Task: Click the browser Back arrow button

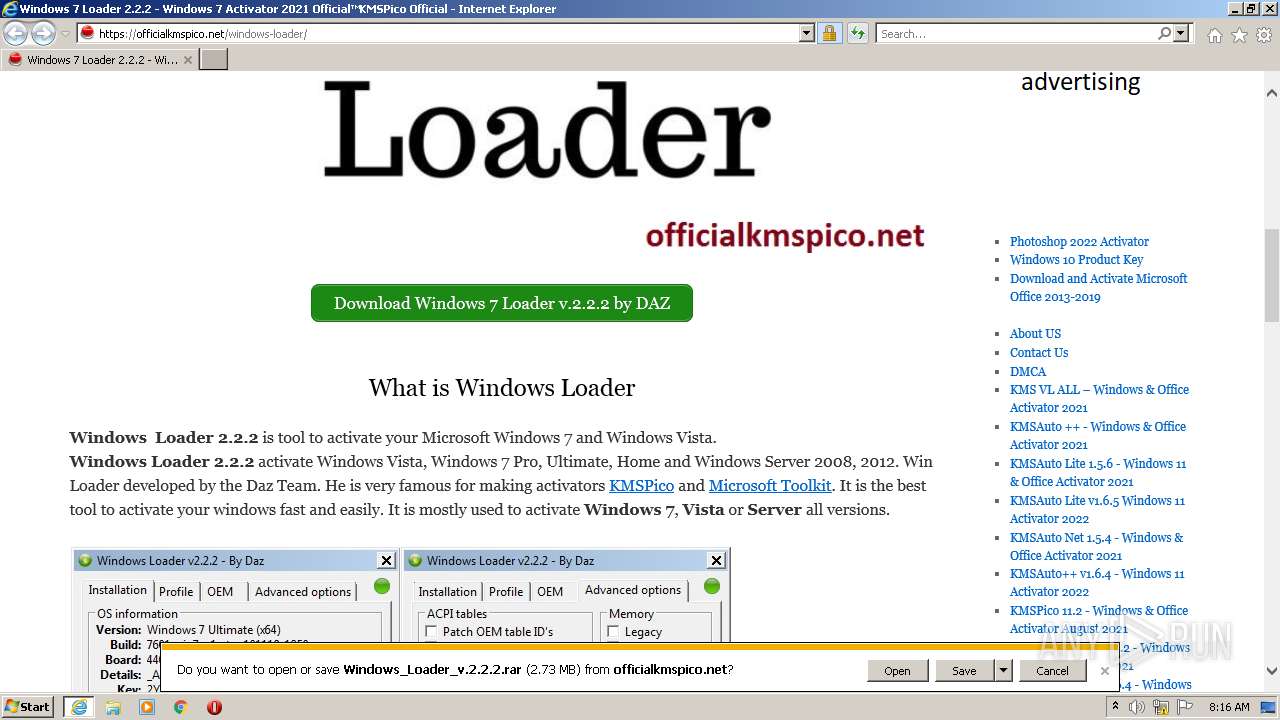Action: (x=16, y=33)
